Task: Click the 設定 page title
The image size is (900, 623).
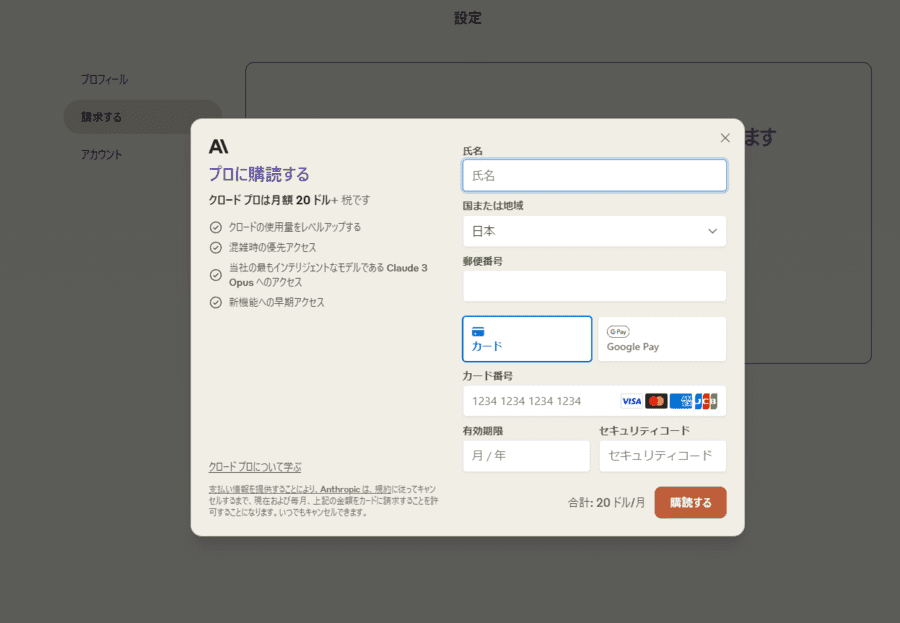Action: 468,18
